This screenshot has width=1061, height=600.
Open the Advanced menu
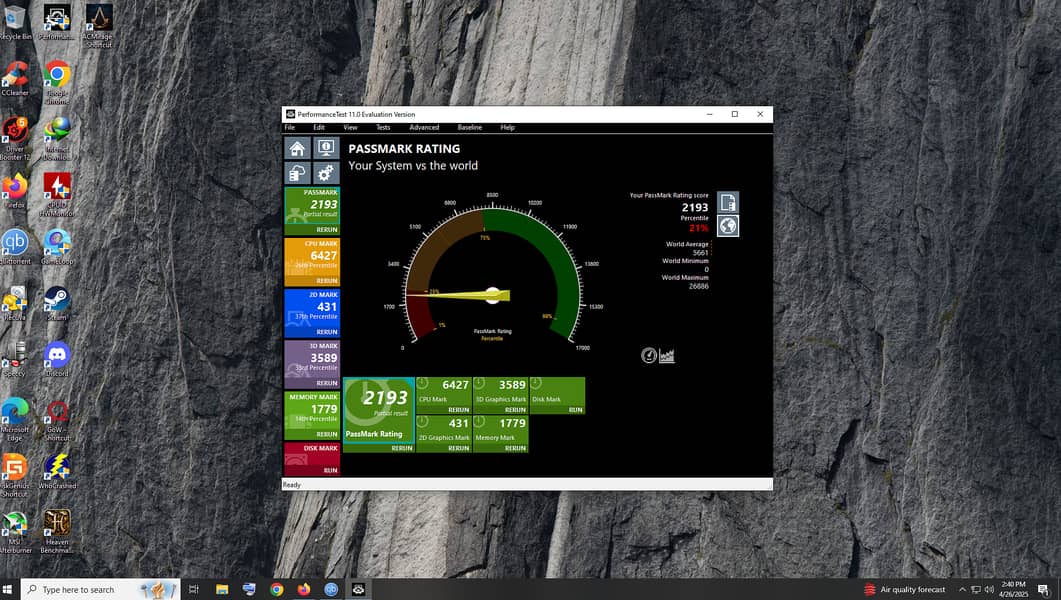424,127
